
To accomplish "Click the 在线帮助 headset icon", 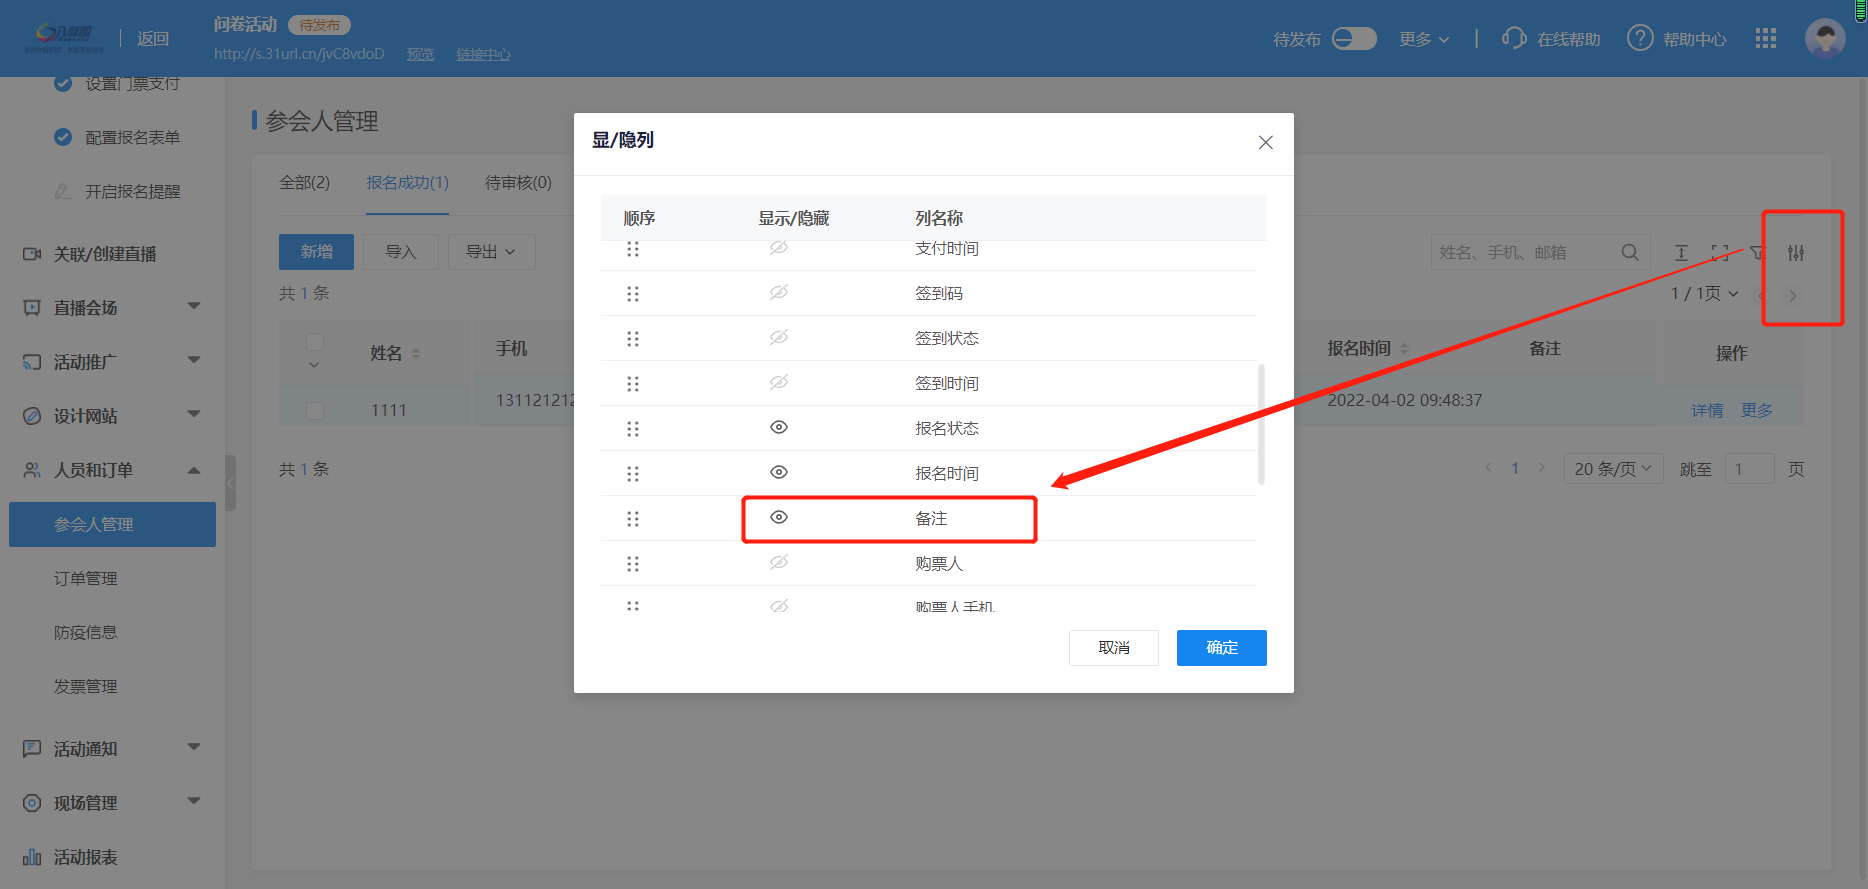I will 1514,38.
